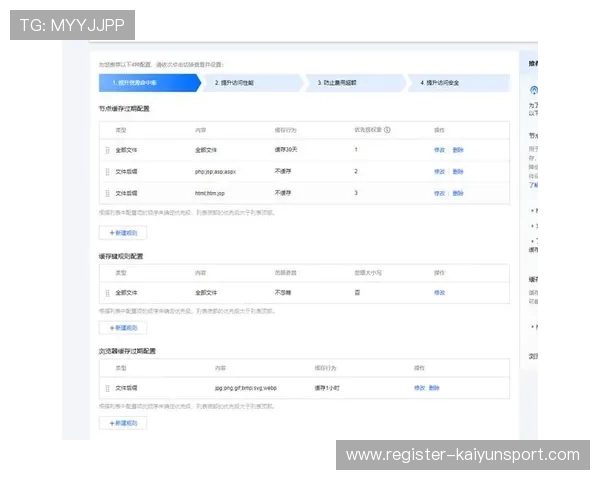Click 新建规则 under 缓存键规则配置
Screen dimensions: 600x480
pyautogui.click(x=123, y=328)
